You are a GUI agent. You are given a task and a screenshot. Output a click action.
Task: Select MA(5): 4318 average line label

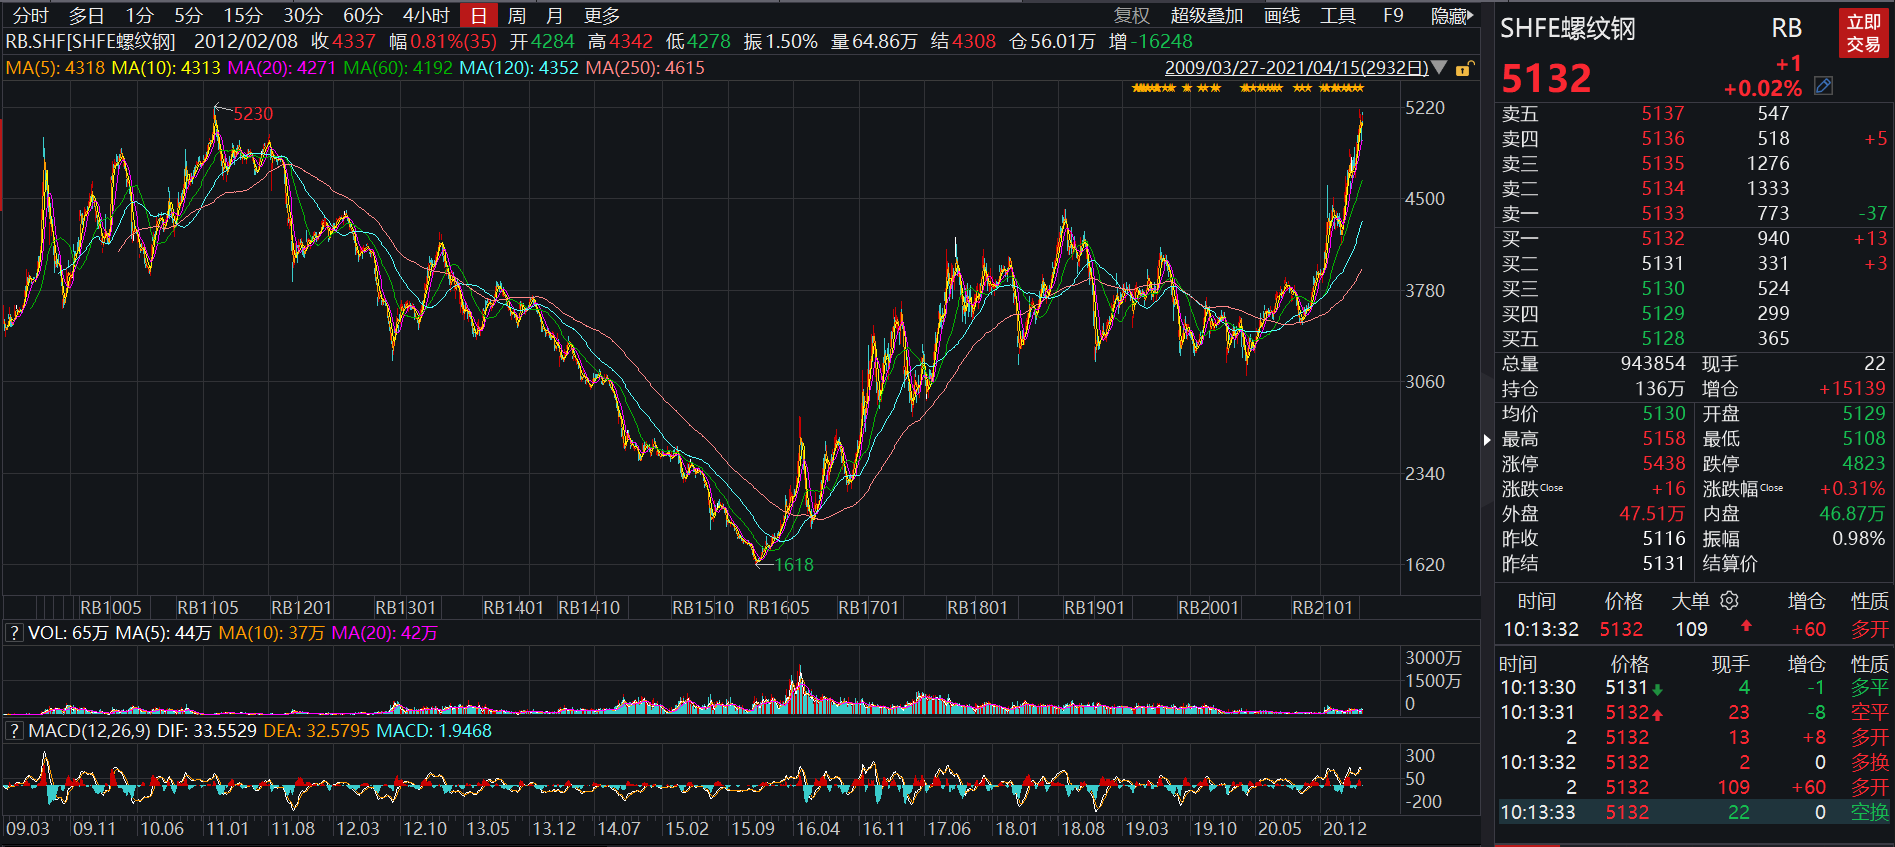click(x=55, y=68)
